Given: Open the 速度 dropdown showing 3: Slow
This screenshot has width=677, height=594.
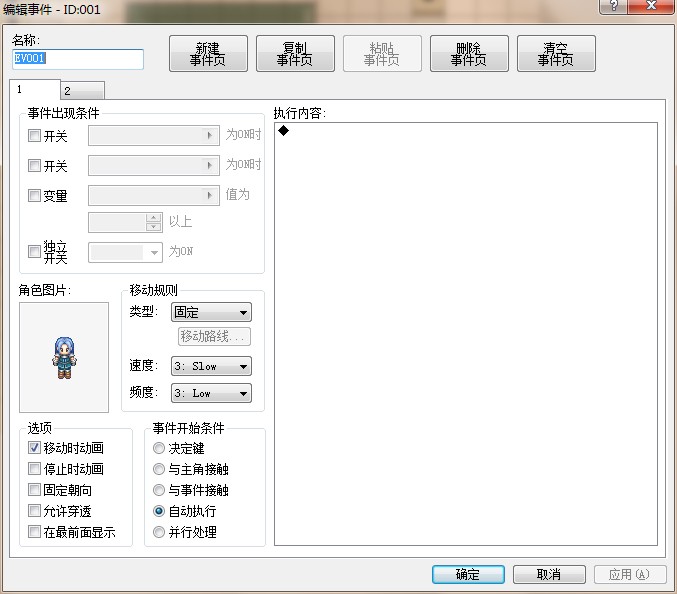Looking at the screenshot, I should [x=212, y=366].
